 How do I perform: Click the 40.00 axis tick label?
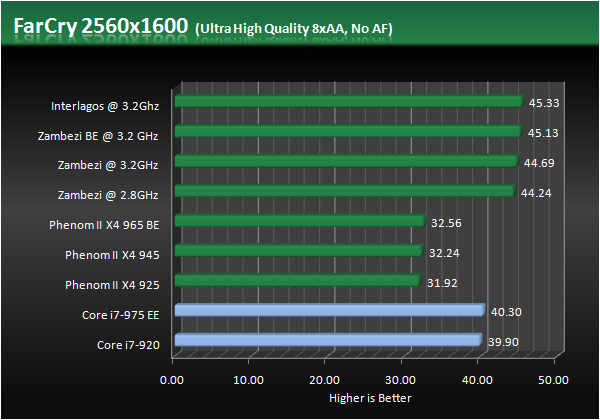click(477, 380)
